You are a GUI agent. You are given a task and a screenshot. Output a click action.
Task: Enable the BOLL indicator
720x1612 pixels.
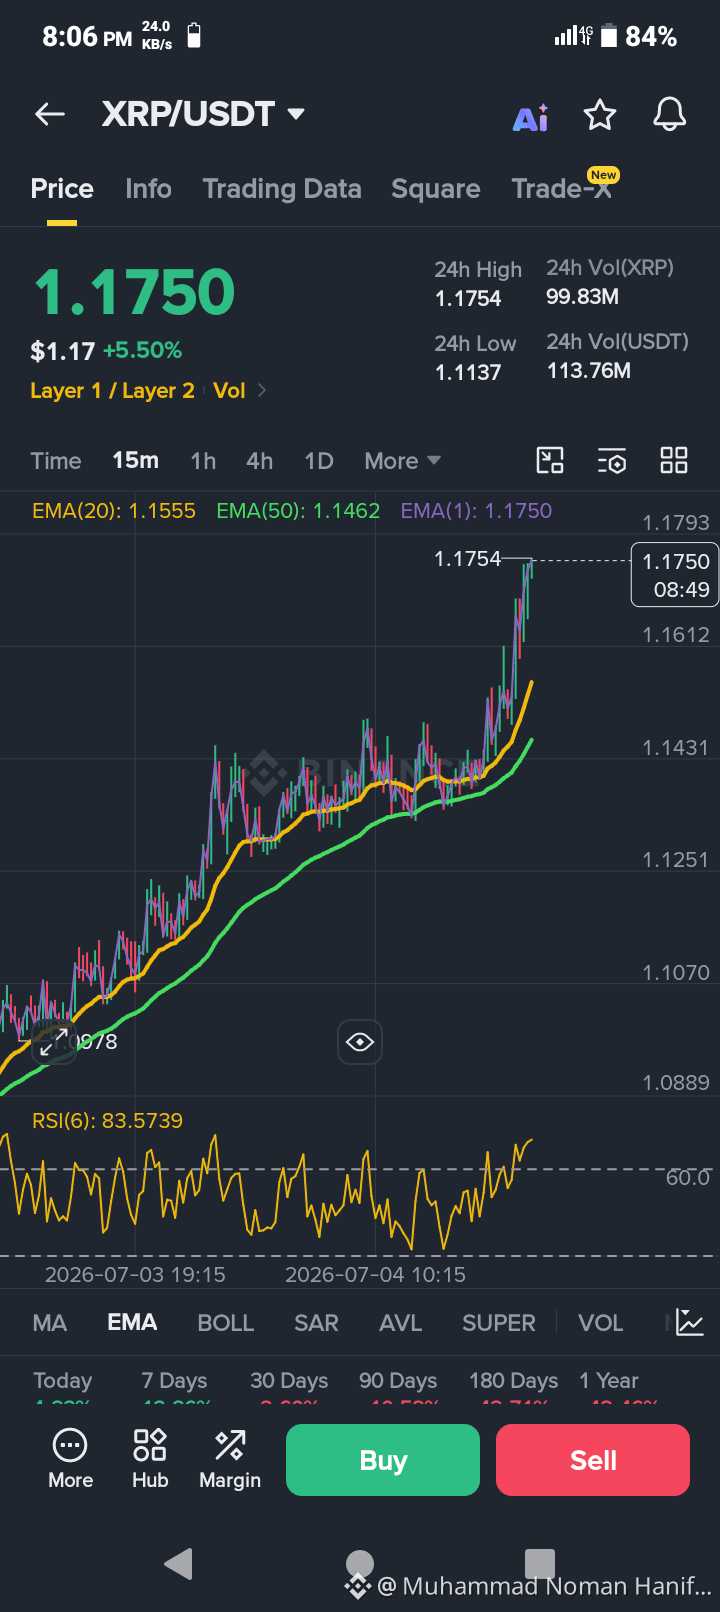pyautogui.click(x=226, y=1323)
